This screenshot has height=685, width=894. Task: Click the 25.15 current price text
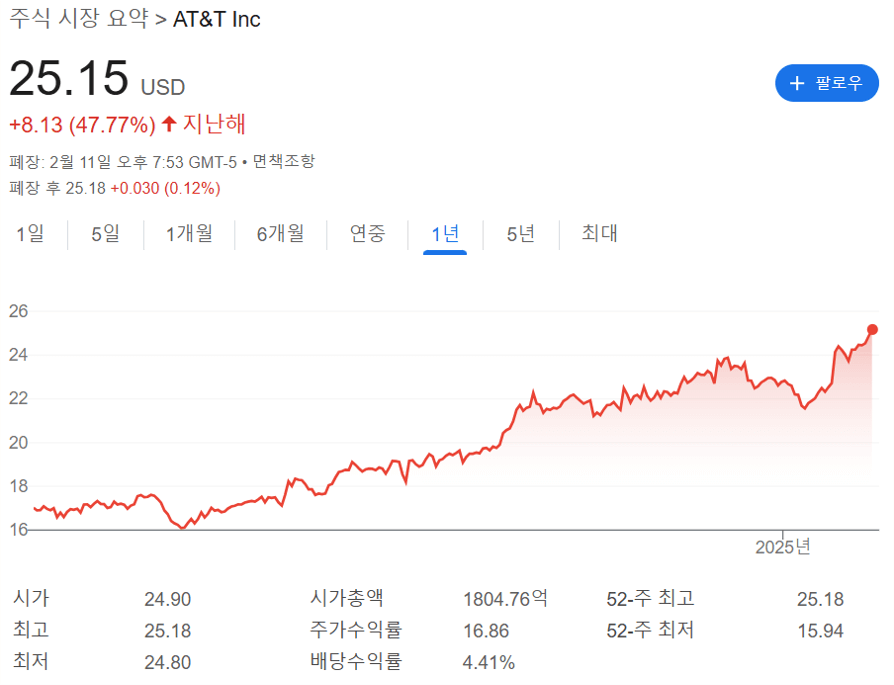pyautogui.click(x=69, y=78)
